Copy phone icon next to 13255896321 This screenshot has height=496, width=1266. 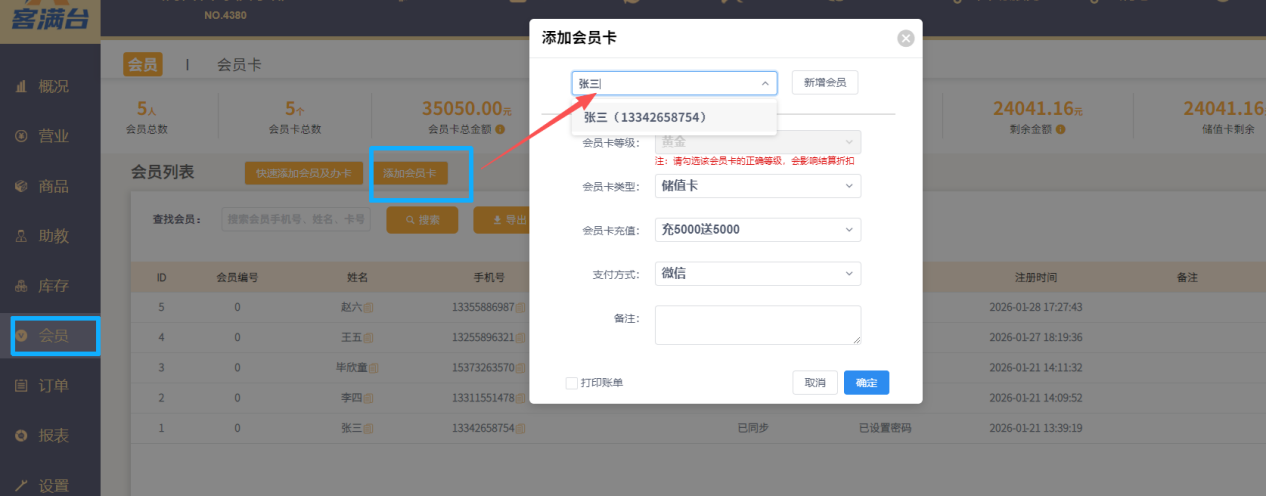520,338
